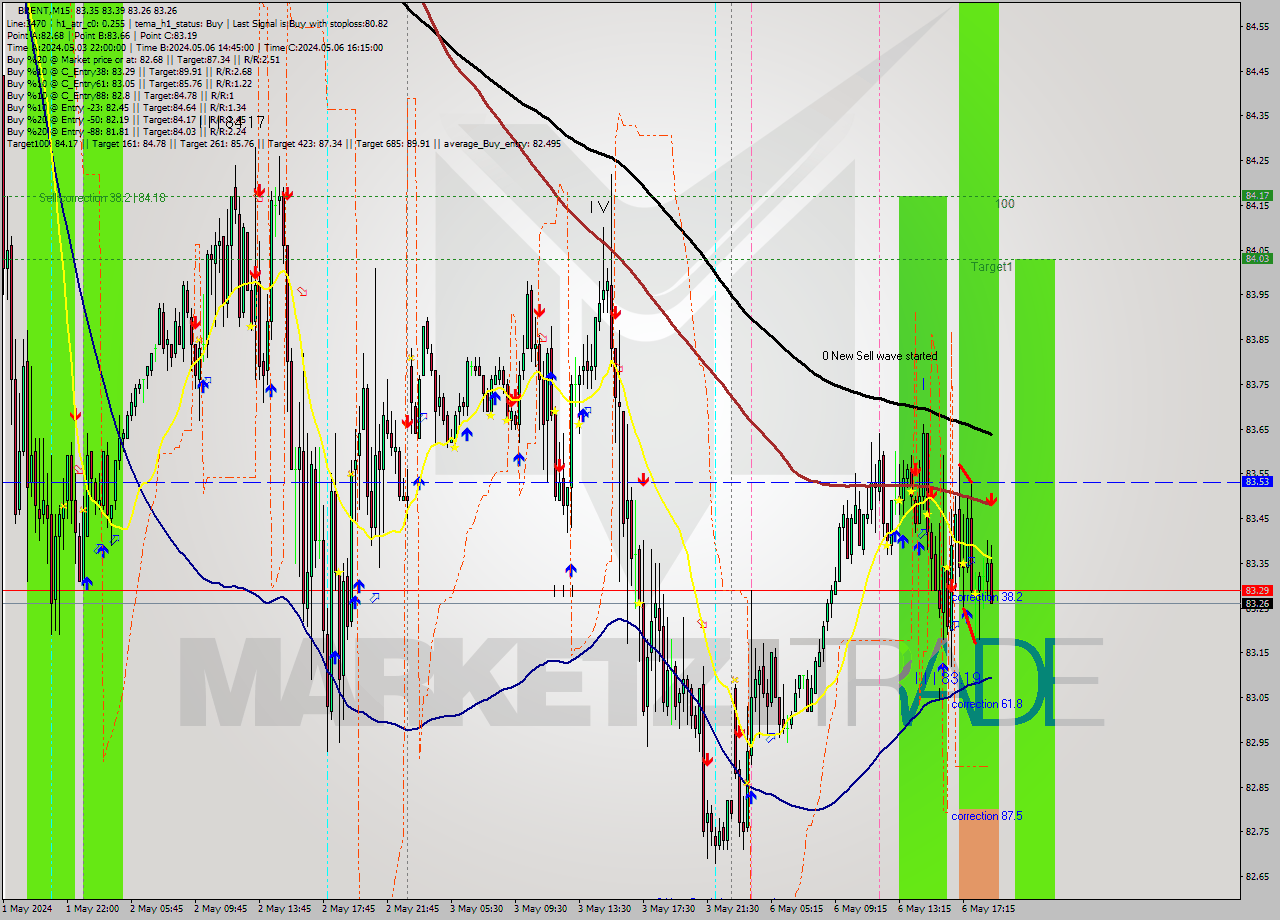Select the red arrow above the highest 2 May candle
This screenshot has width=1280, height=920.
tap(259, 190)
